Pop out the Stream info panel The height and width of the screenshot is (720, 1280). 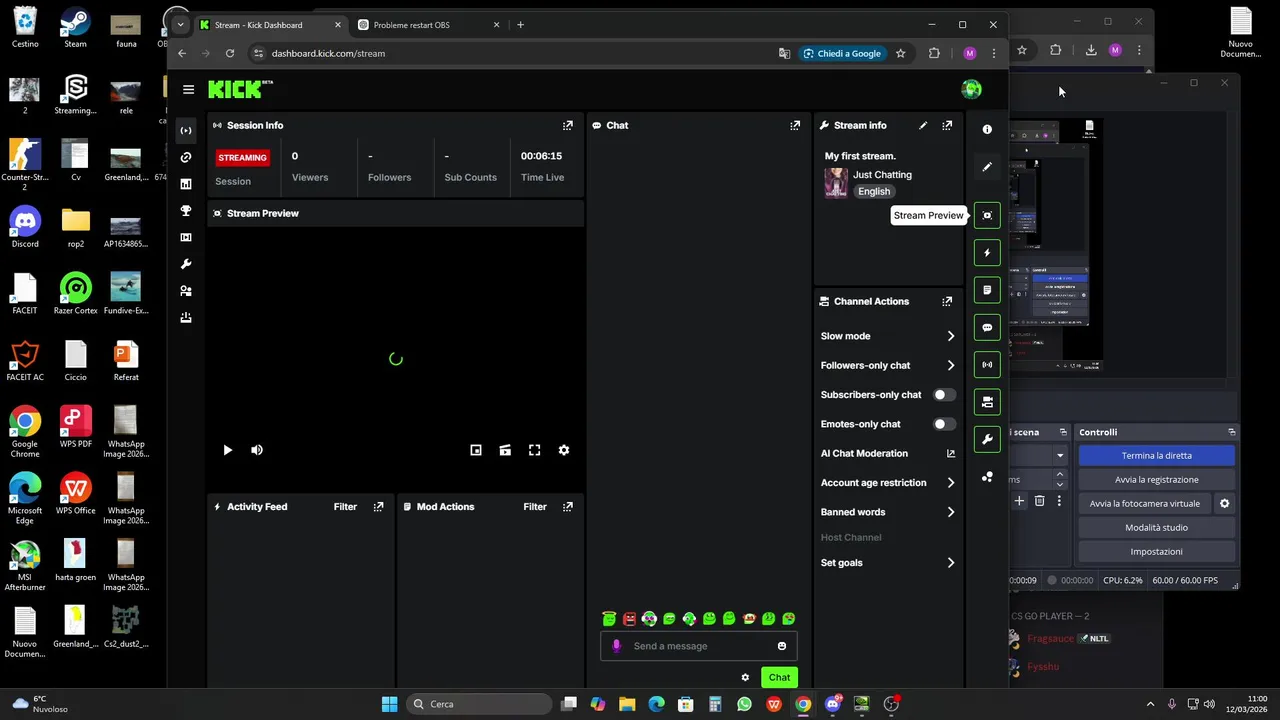(947, 125)
